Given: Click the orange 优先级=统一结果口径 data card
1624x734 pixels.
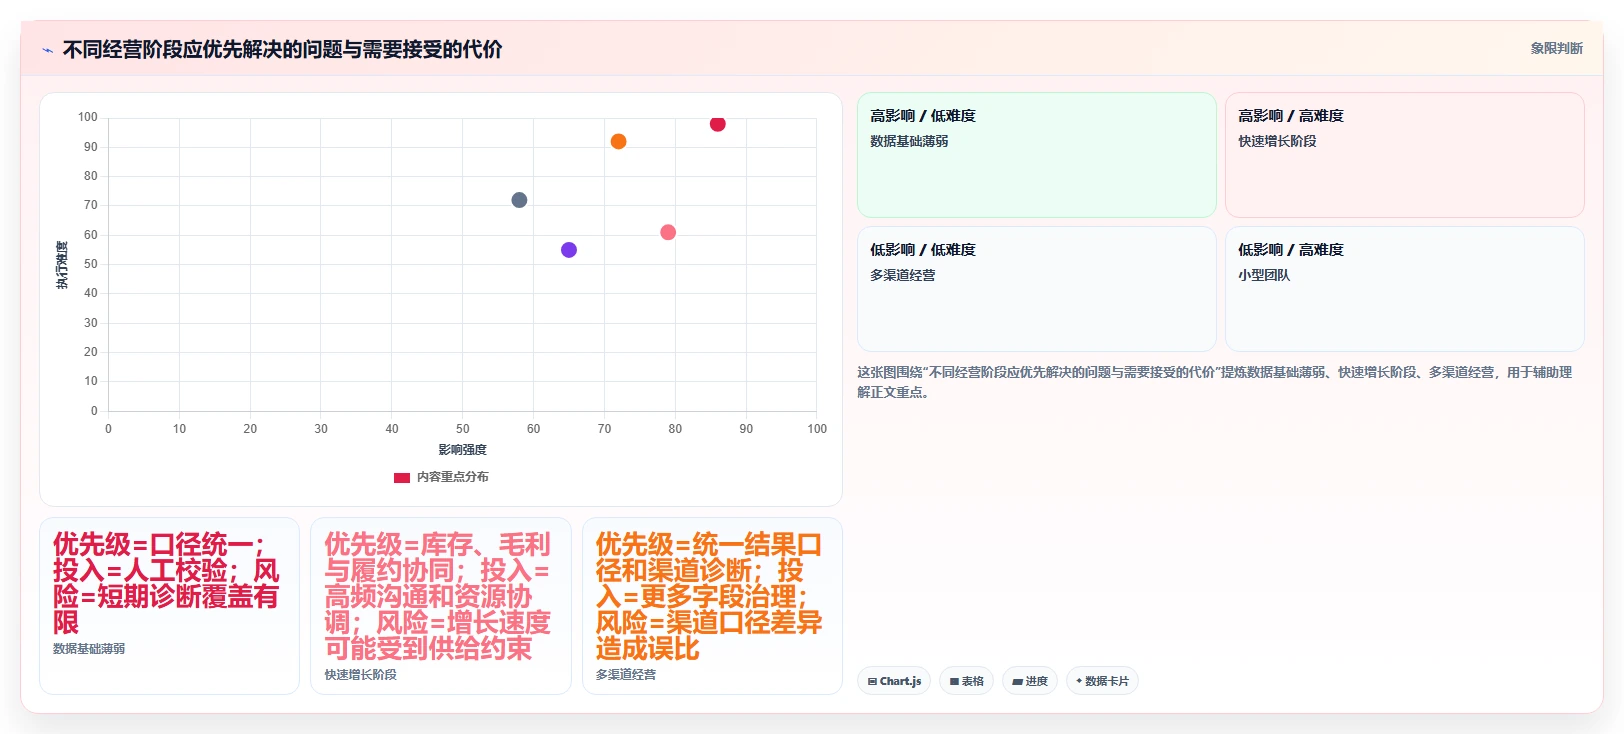Looking at the screenshot, I should pyautogui.click(x=712, y=606).
